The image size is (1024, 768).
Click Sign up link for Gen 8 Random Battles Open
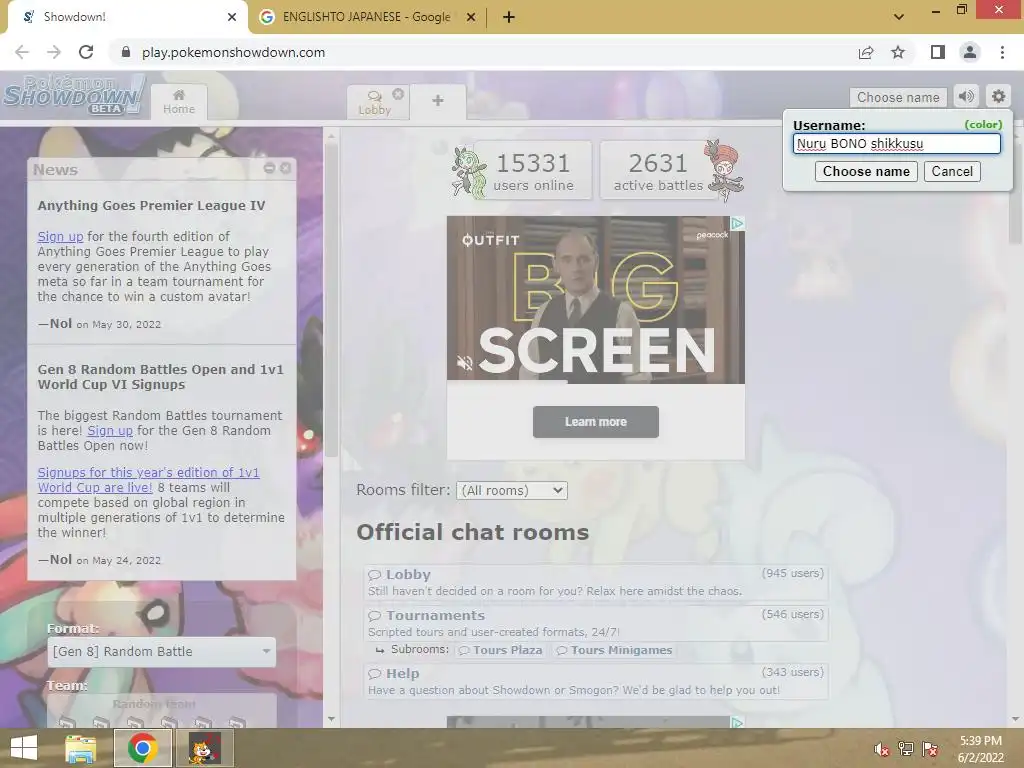(x=110, y=430)
